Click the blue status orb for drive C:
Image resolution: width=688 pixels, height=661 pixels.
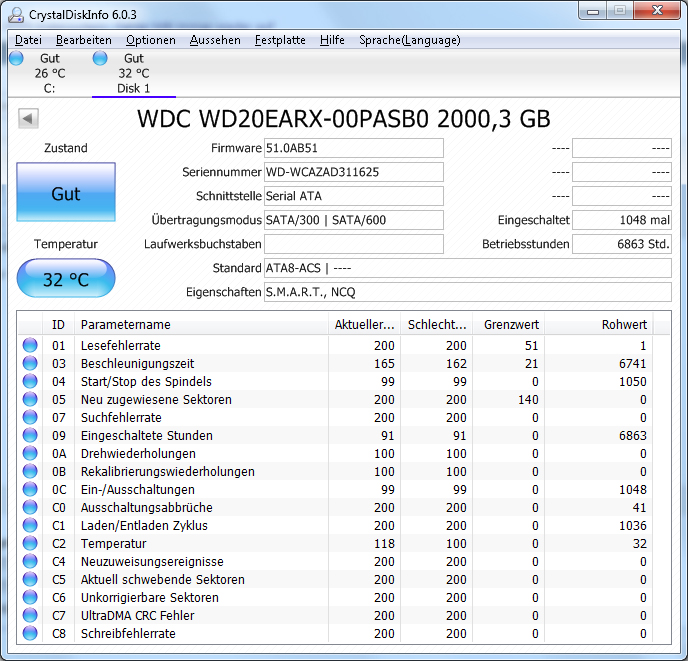[16, 58]
